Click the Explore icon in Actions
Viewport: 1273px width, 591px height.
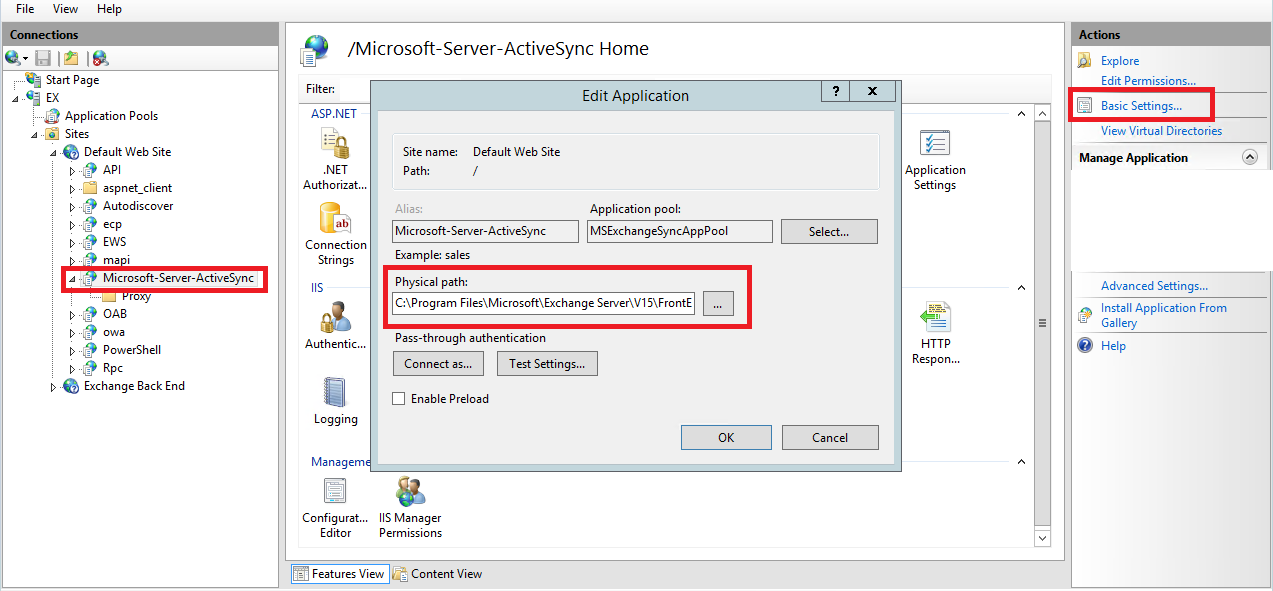click(x=1085, y=61)
